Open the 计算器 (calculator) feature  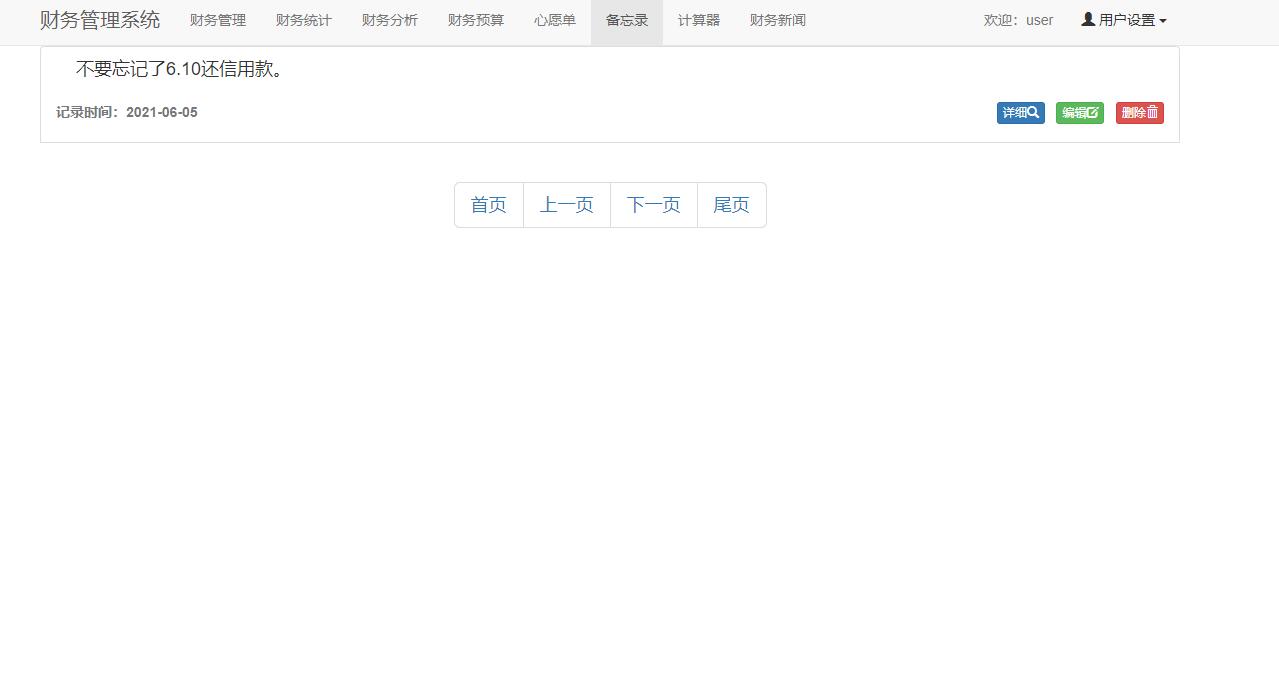(x=698, y=20)
